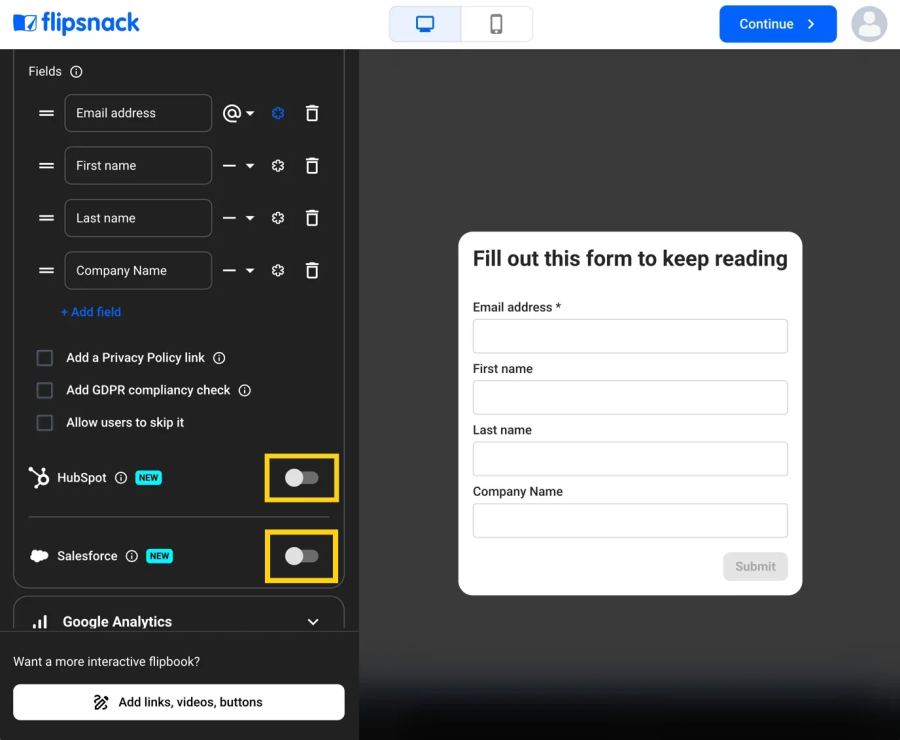The image size is (900, 740).
Task: Click the Add field link
Action: 91,311
